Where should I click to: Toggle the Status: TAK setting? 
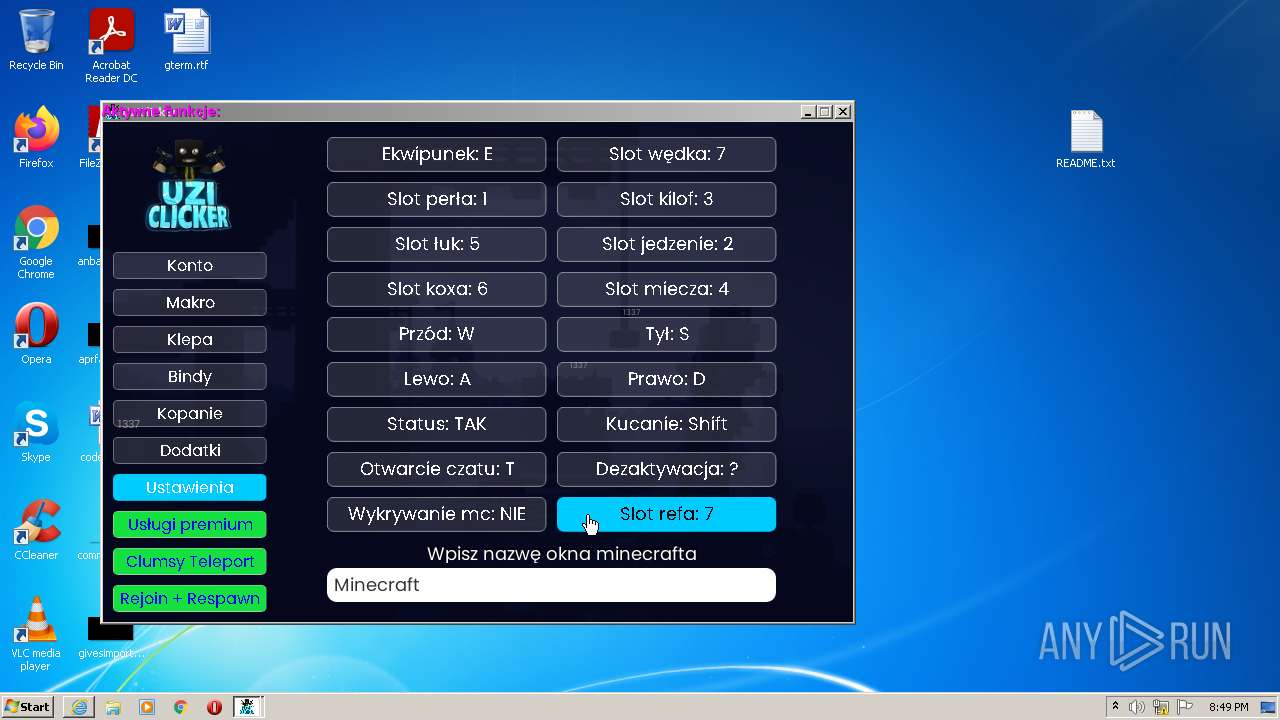(437, 424)
